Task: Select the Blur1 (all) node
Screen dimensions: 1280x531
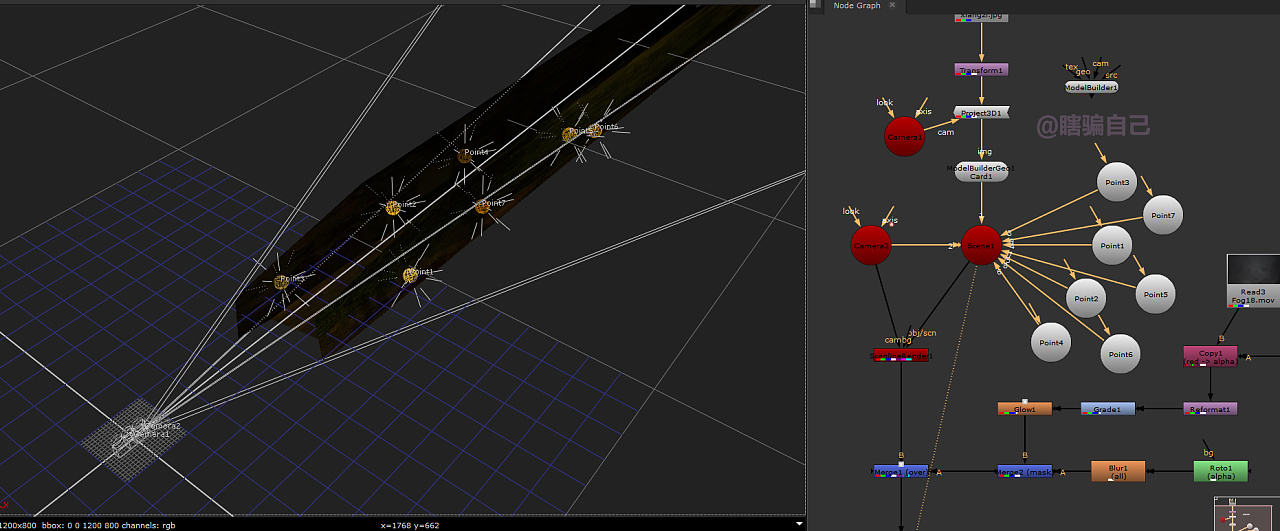Action: pos(1118,471)
